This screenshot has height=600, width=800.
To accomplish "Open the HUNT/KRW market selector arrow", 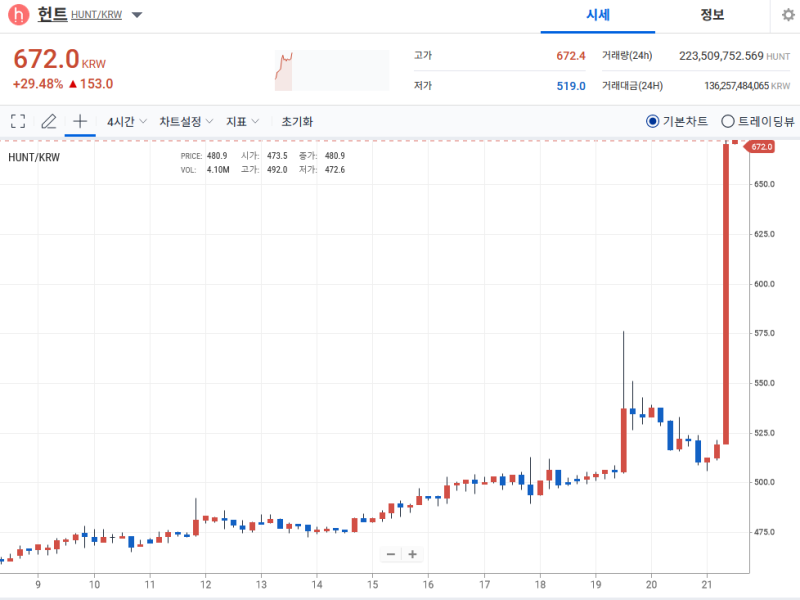I will pyautogui.click(x=137, y=15).
